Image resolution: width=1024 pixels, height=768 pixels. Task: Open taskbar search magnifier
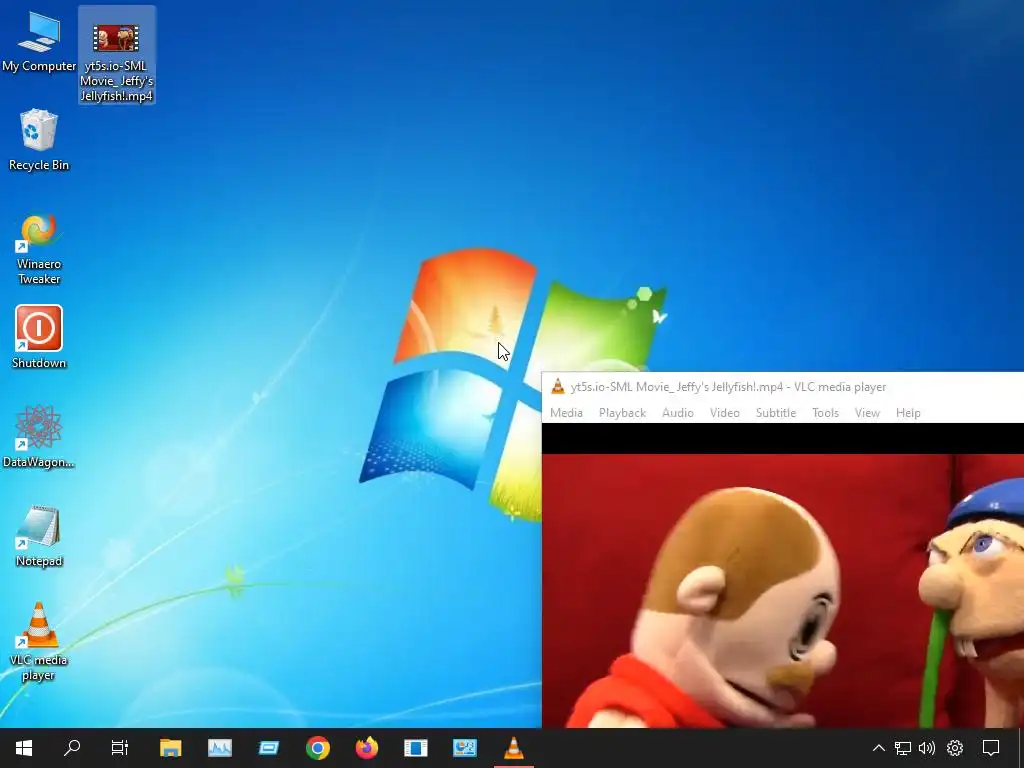click(x=72, y=748)
